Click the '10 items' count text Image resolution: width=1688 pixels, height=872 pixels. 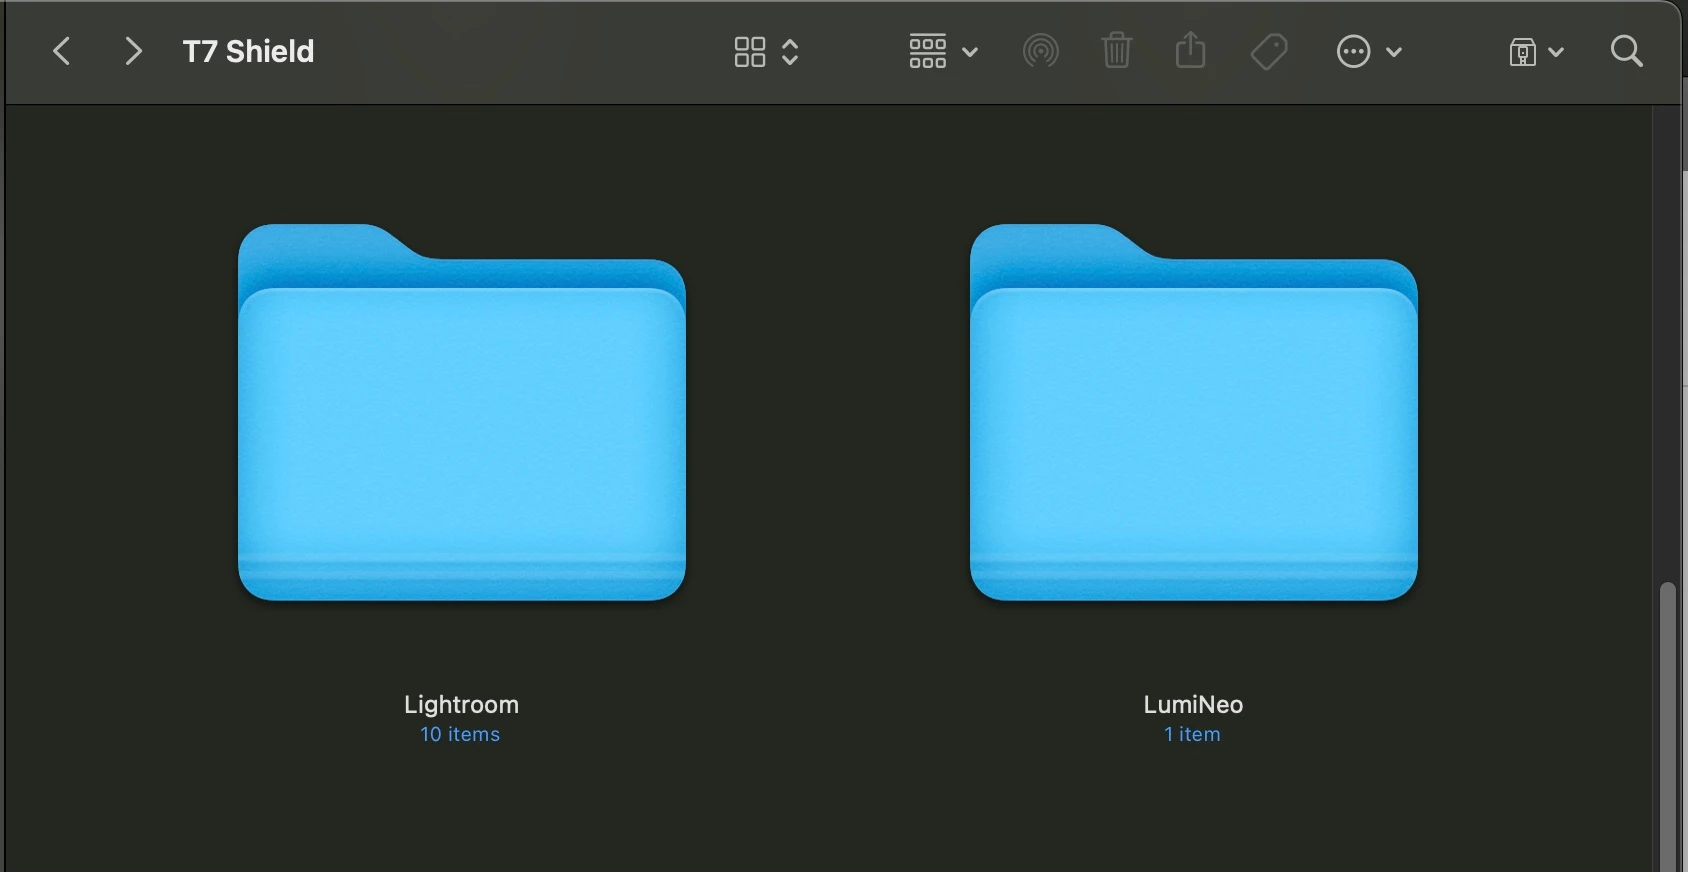(460, 734)
